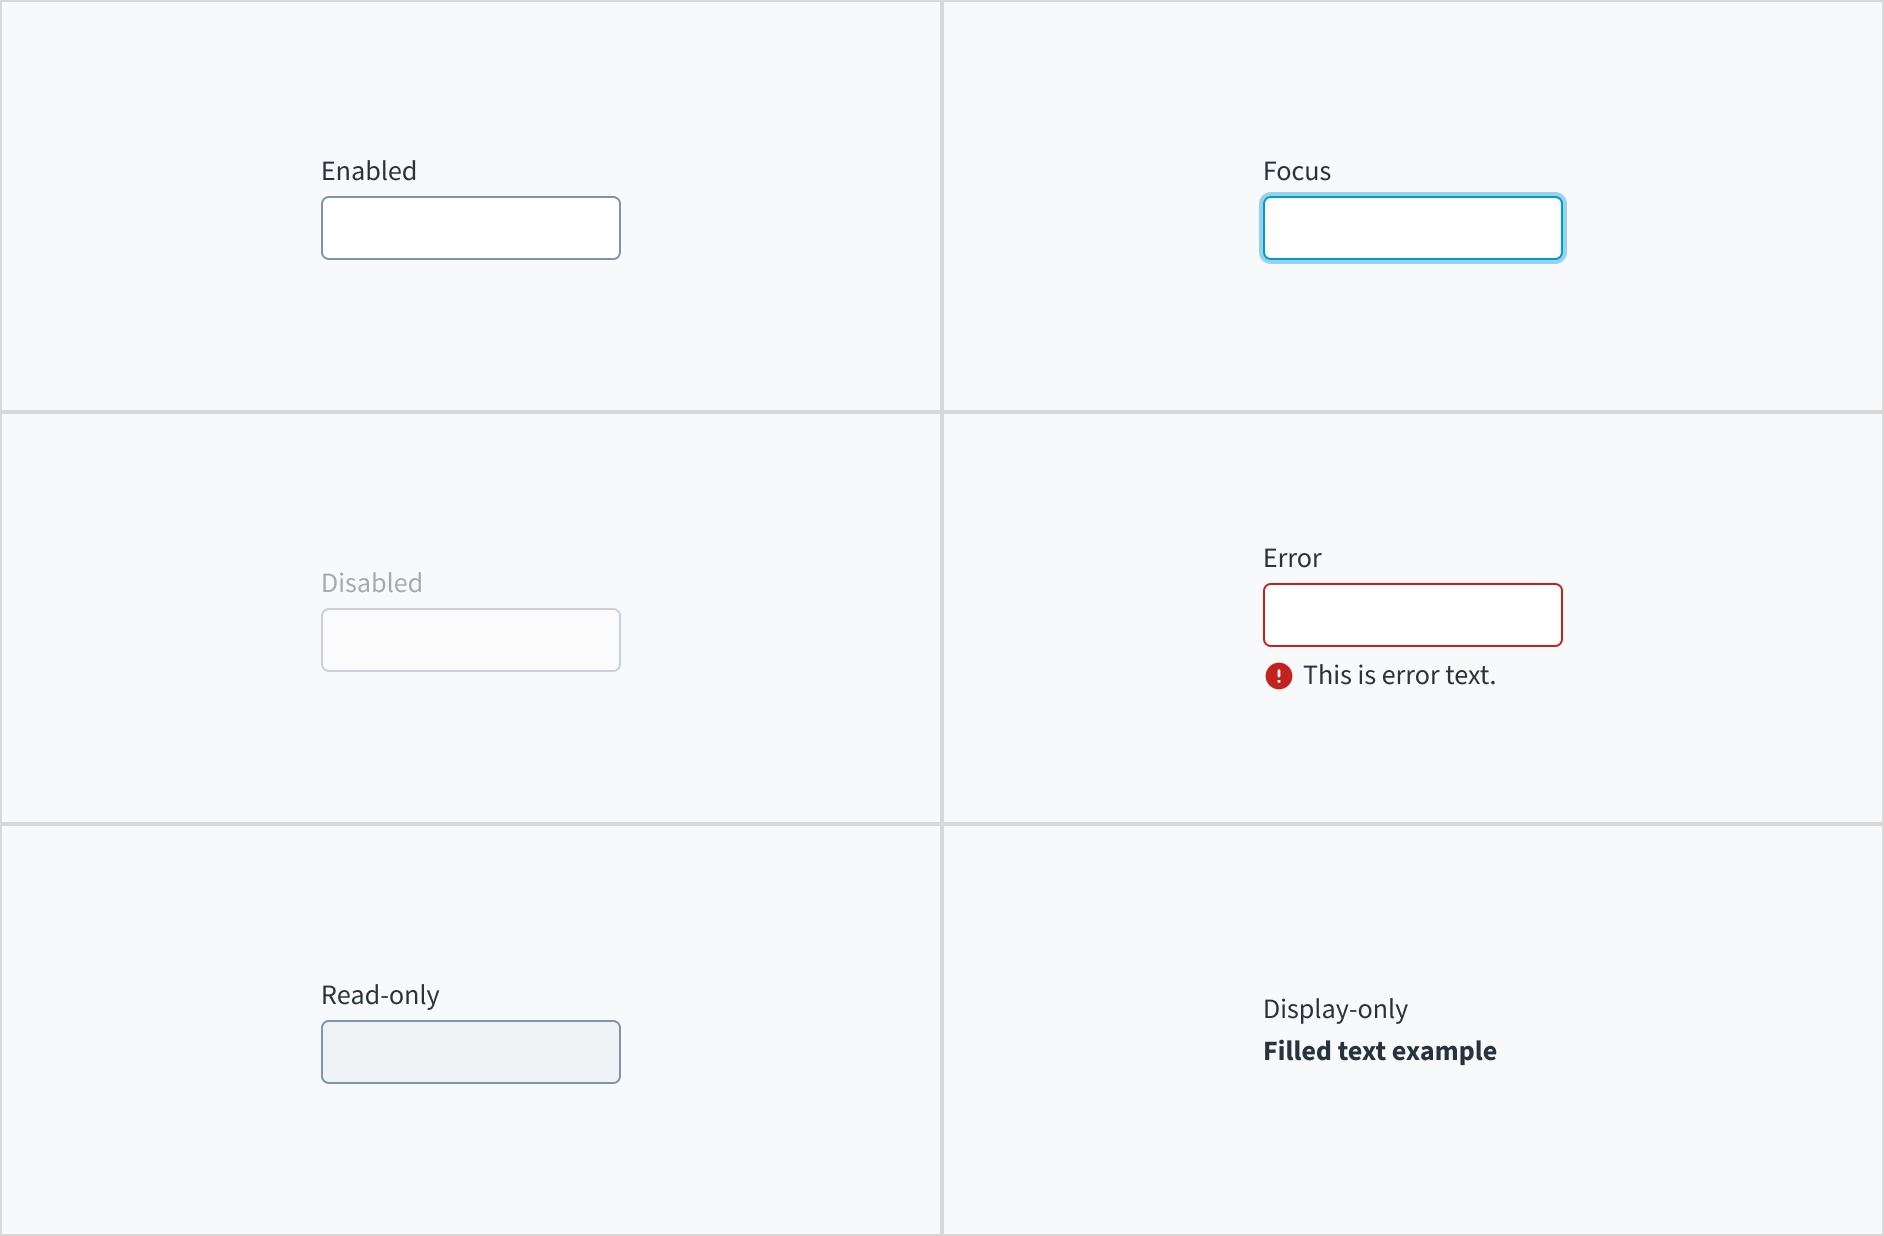Click the red-bordered error input box
The width and height of the screenshot is (1884, 1236).
pyautogui.click(x=1412, y=615)
